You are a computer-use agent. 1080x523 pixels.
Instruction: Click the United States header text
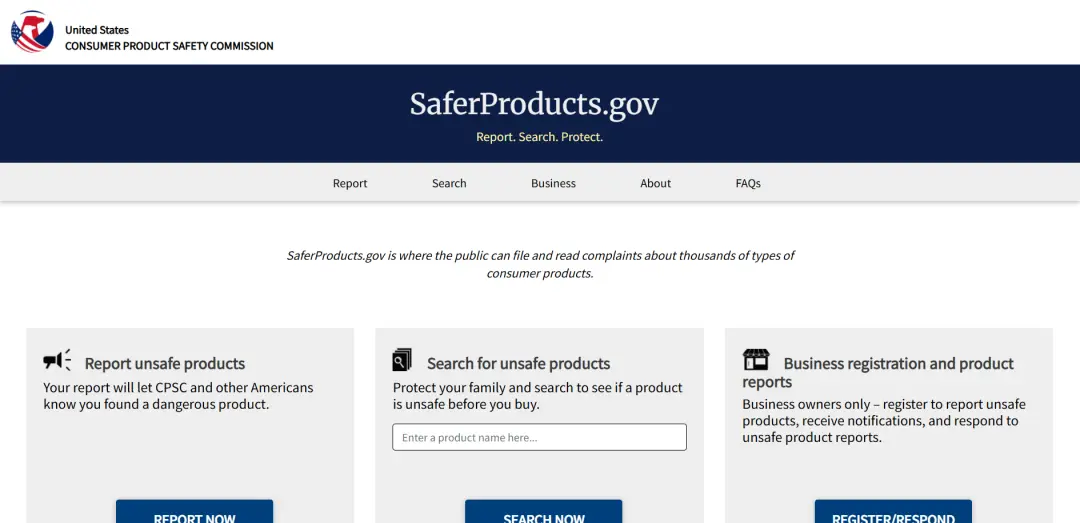click(x=97, y=30)
